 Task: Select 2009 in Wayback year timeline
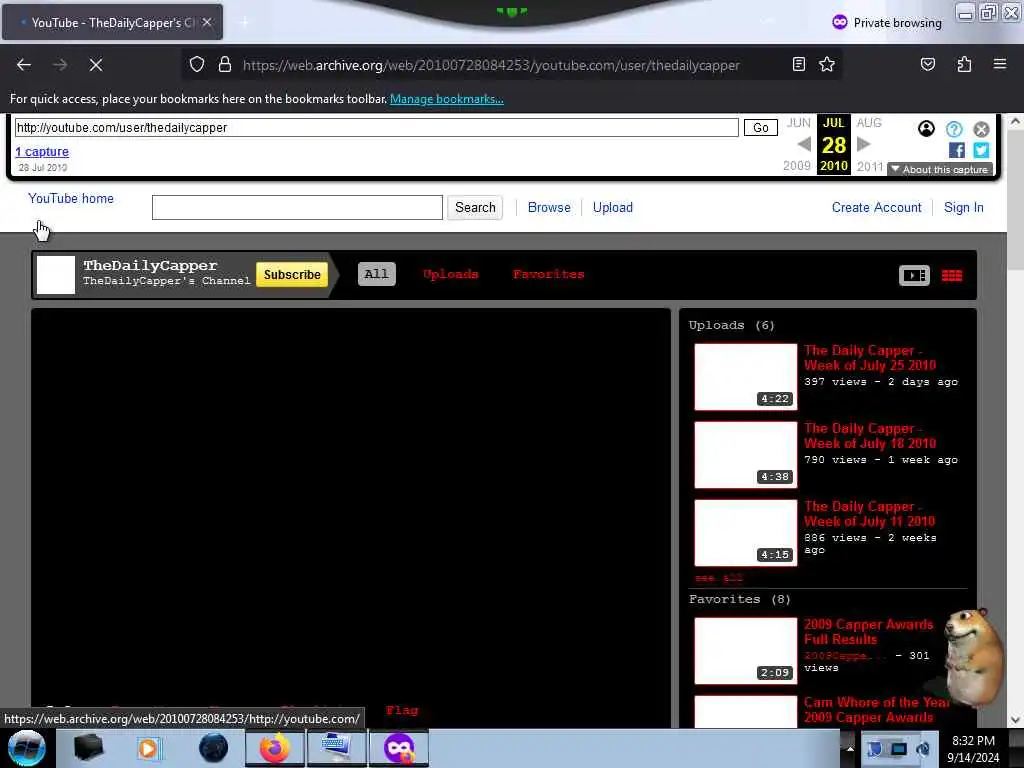click(x=797, y=166)
